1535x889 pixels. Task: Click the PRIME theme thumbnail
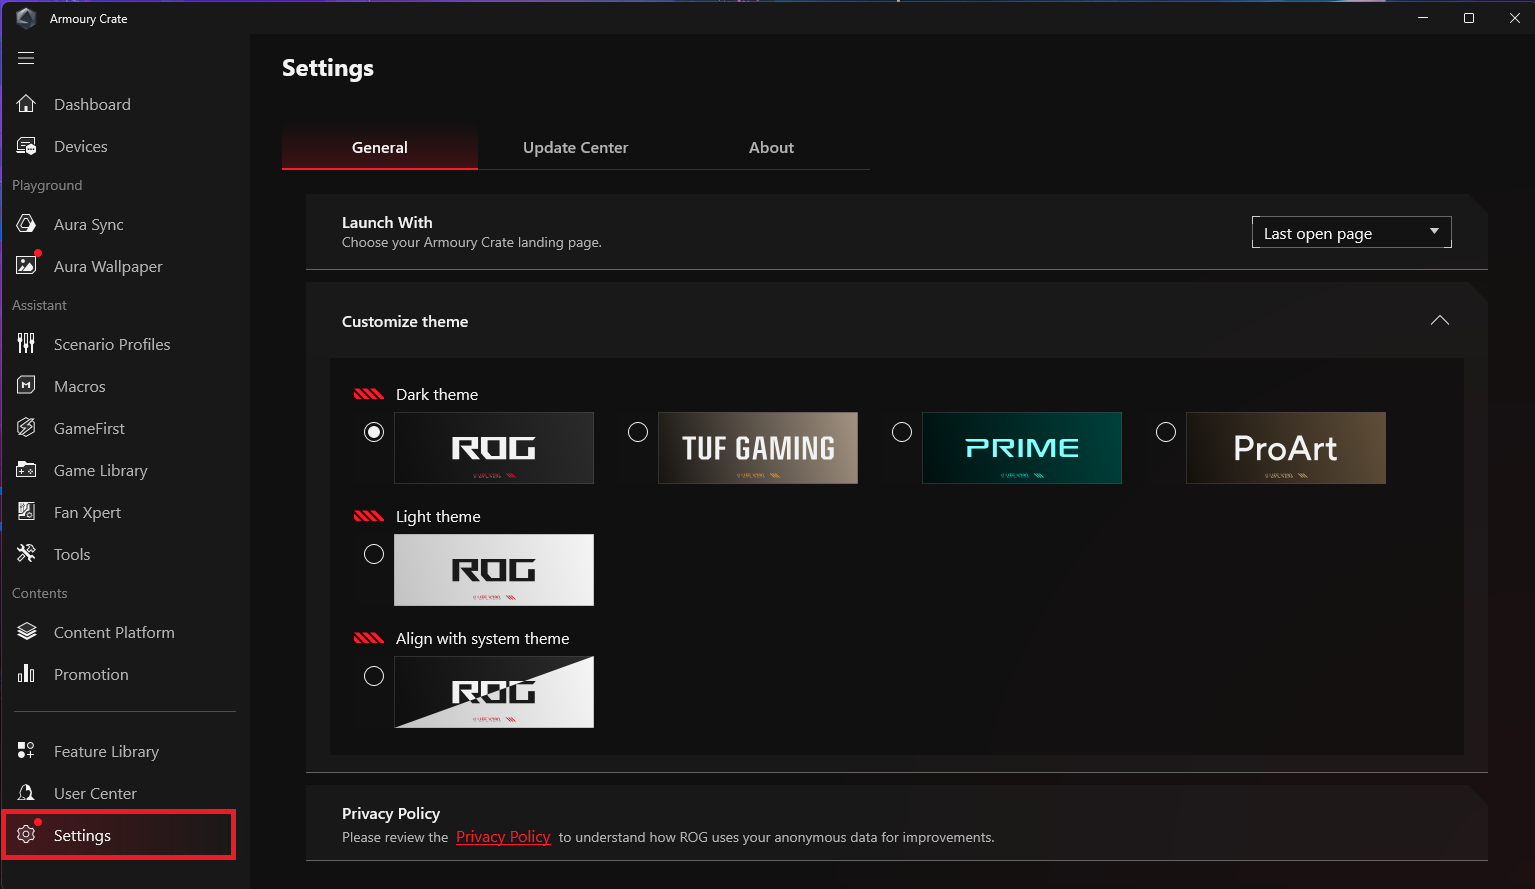tap(1022, 448)
